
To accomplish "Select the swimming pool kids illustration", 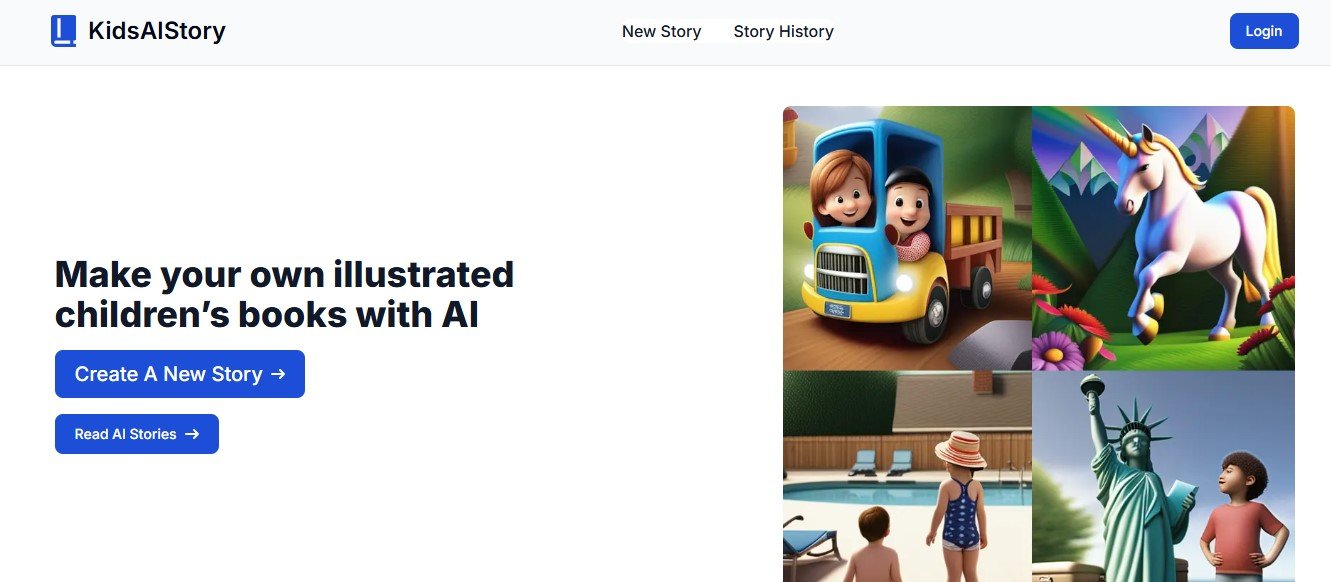I will click(907, 476).
